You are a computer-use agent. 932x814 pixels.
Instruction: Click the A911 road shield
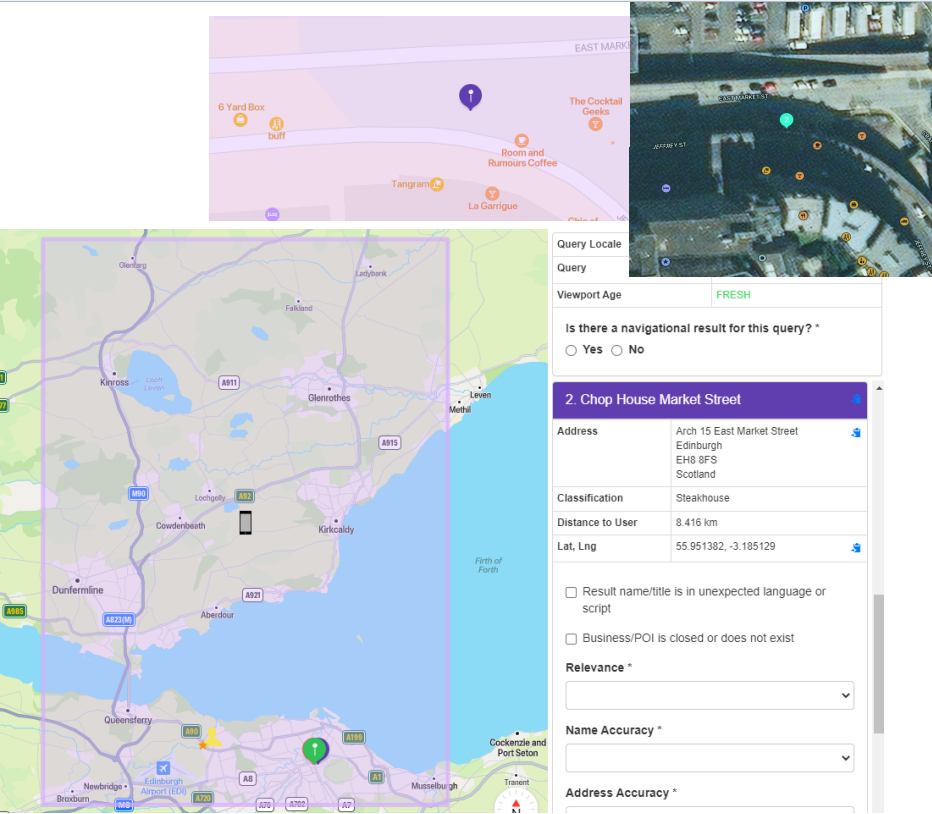(x=229, y=383)
